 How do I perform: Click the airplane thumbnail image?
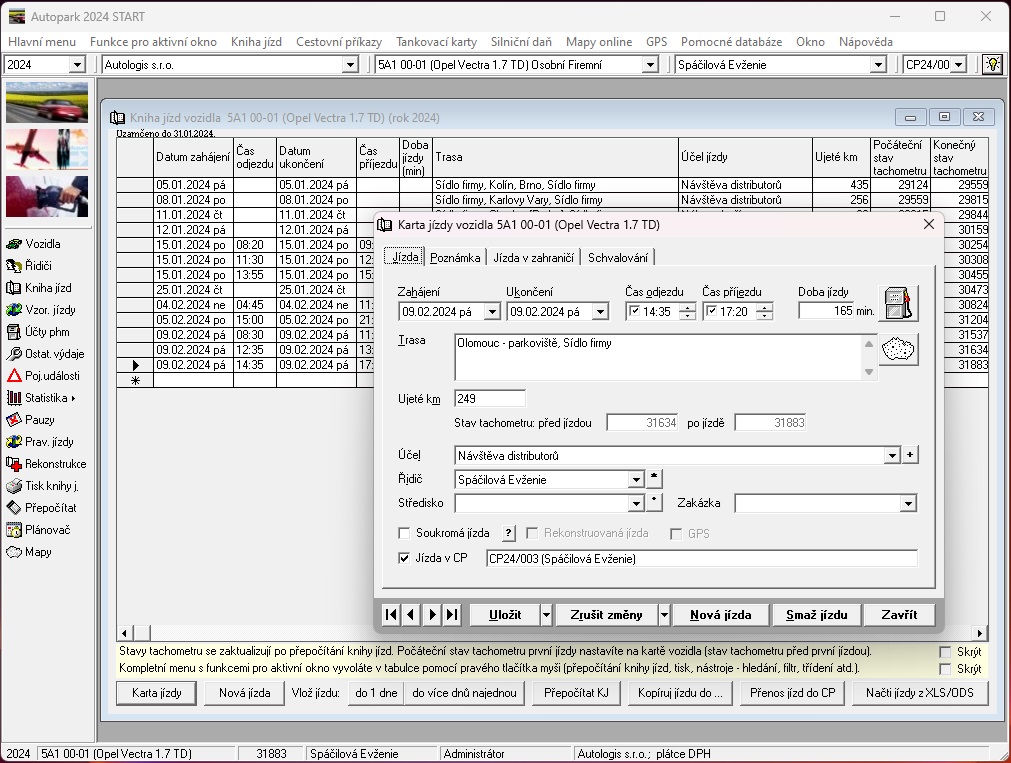coord(46,149)
